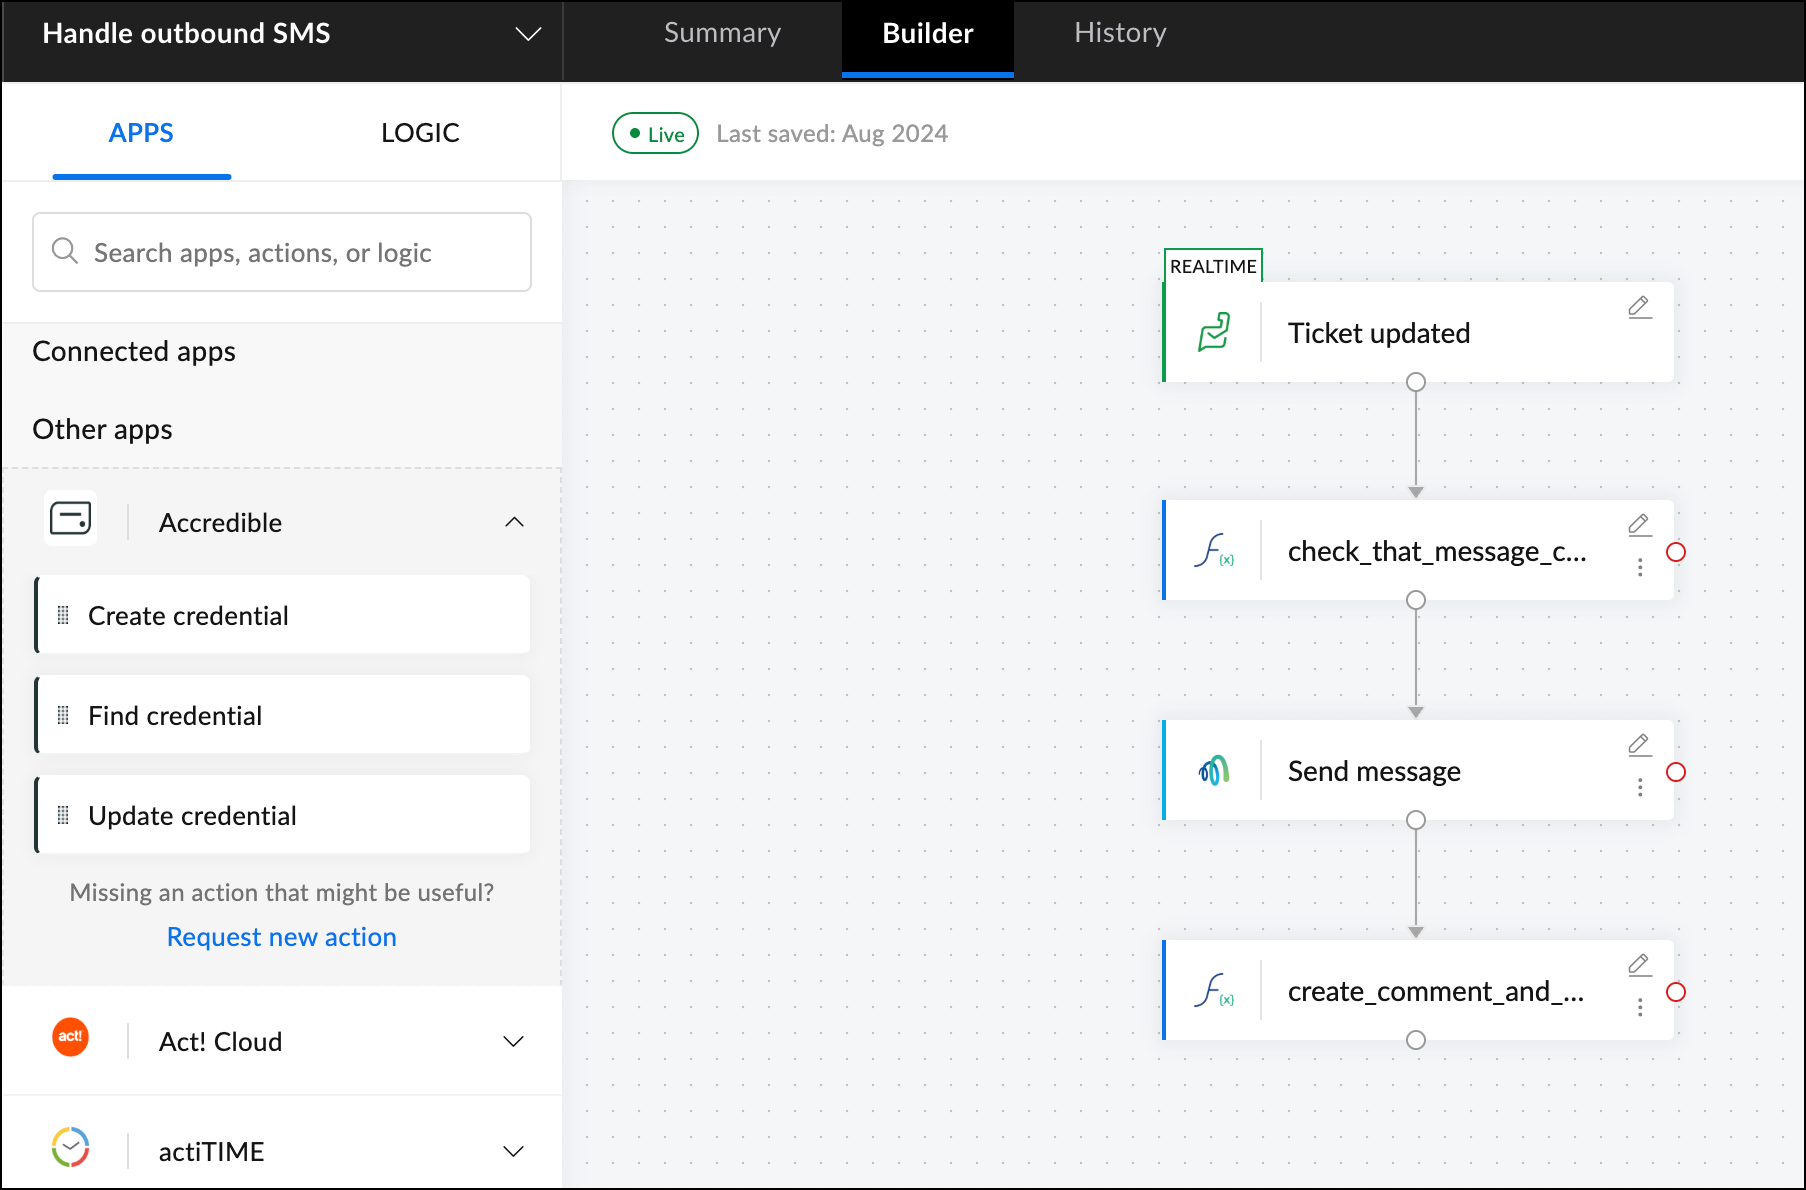Select the Create credential action
The height and width of the screenshot is (1190, 1806).
pos(282,615)
